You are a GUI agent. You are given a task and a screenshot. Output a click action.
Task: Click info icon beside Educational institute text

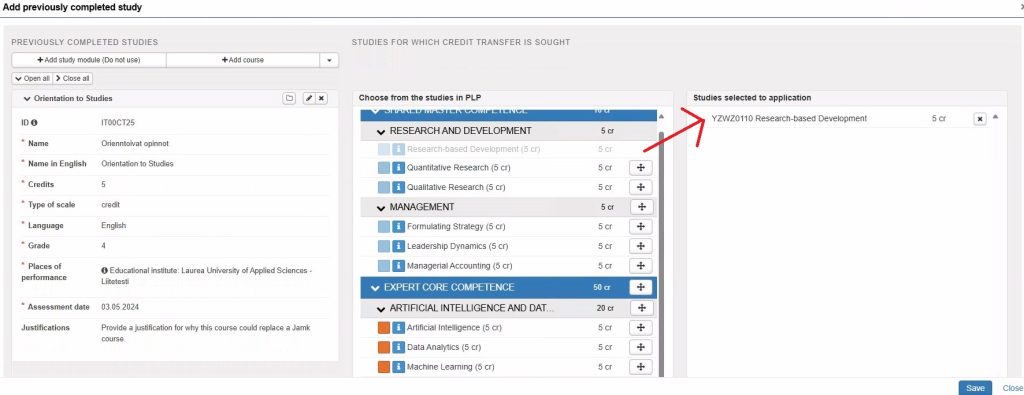(x=104, y=270)
